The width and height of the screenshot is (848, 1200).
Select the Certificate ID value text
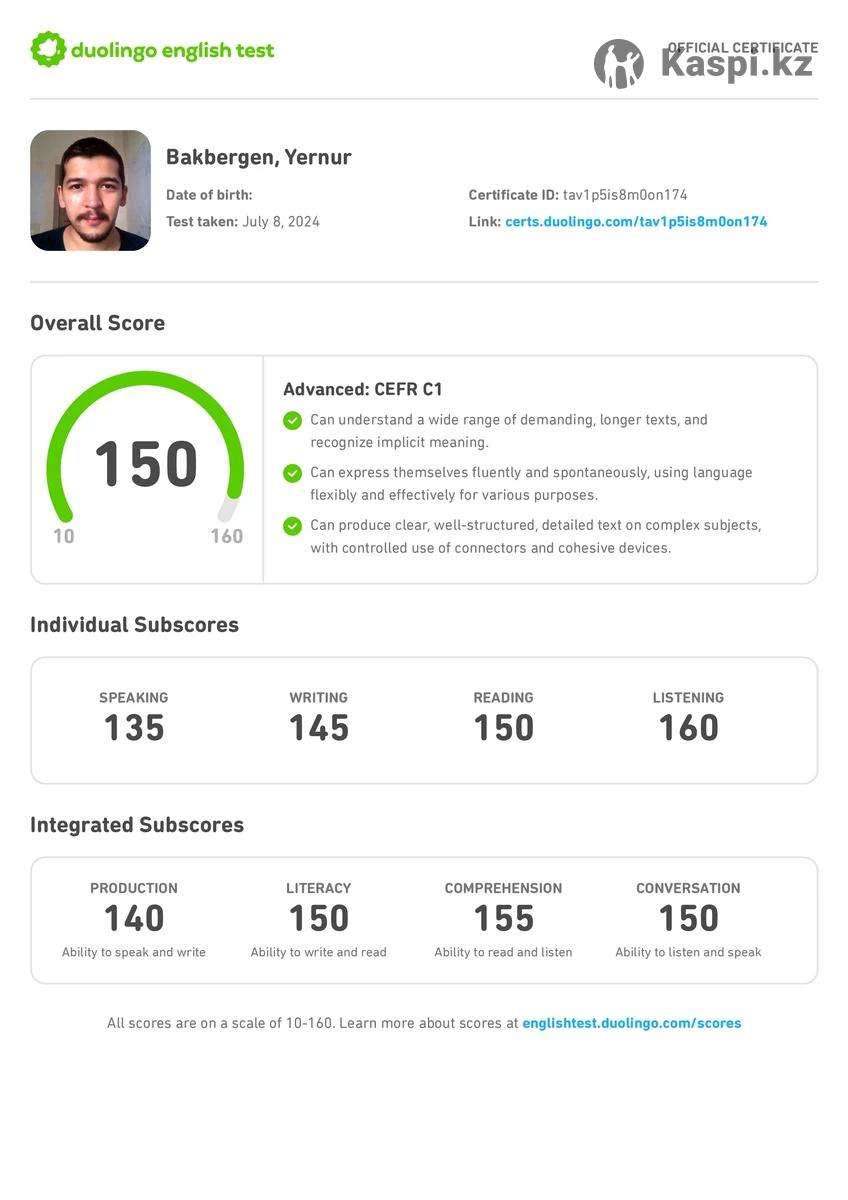tap(625, 195)
